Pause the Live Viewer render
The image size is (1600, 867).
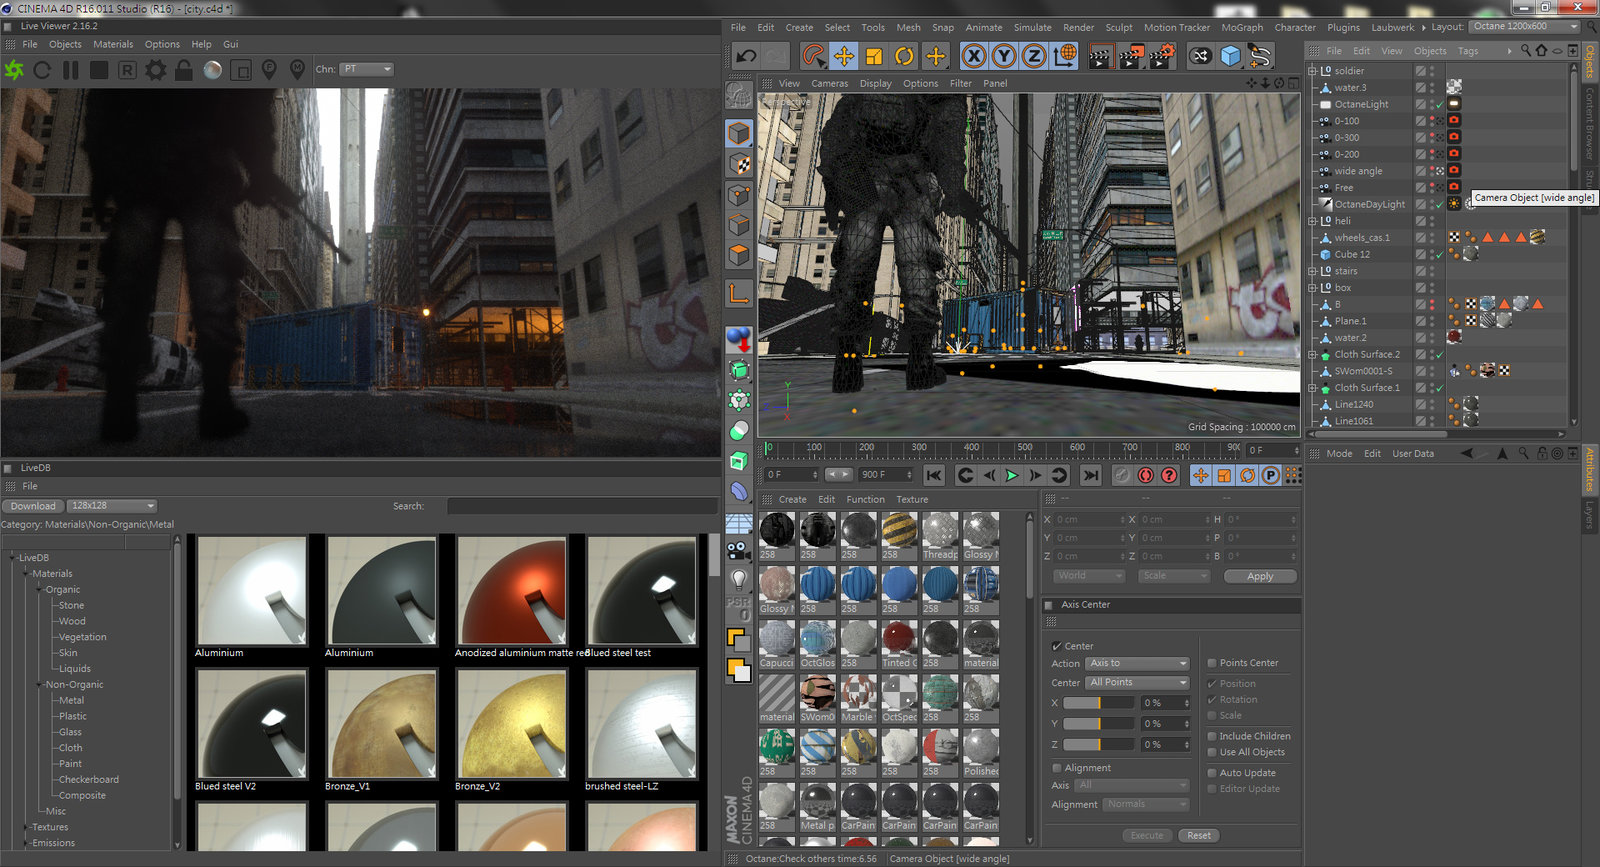coord(70,70)
